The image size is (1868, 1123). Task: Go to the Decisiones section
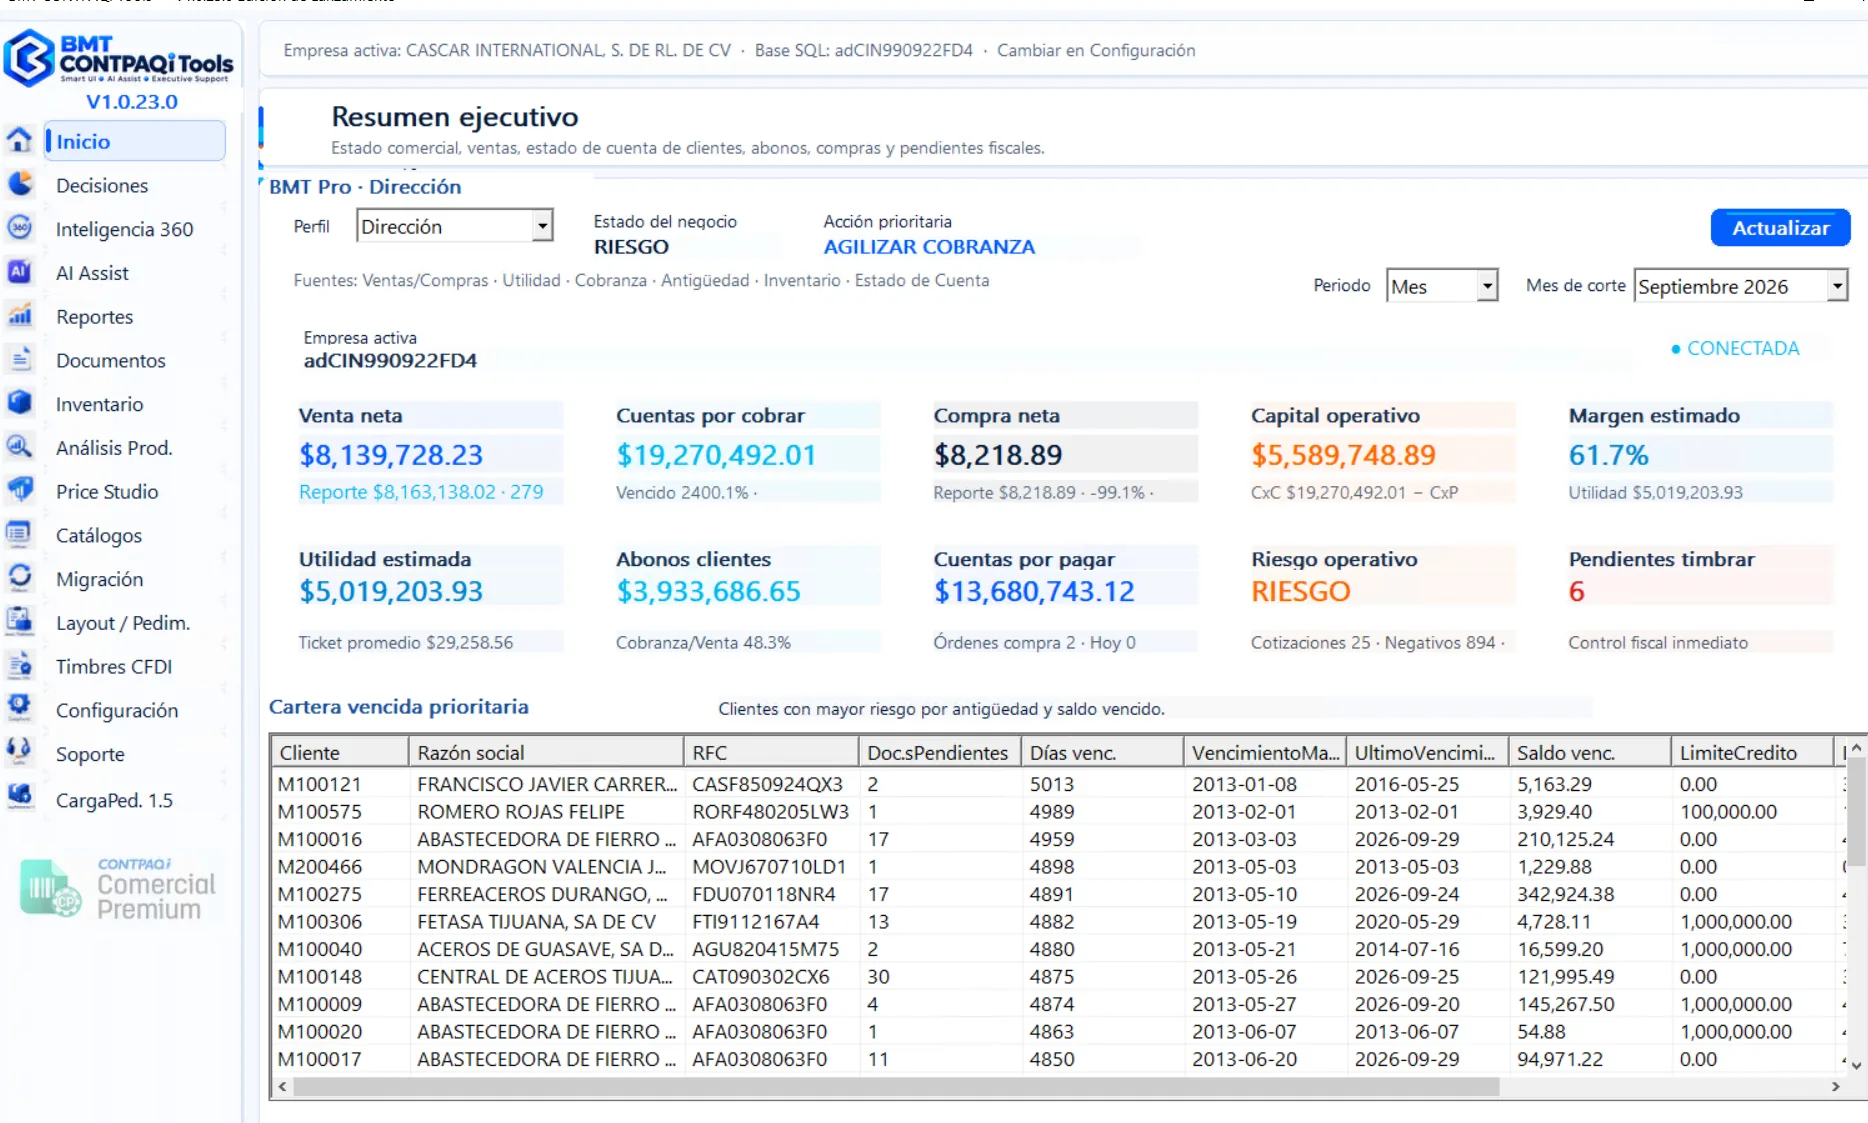coord(102,185)
